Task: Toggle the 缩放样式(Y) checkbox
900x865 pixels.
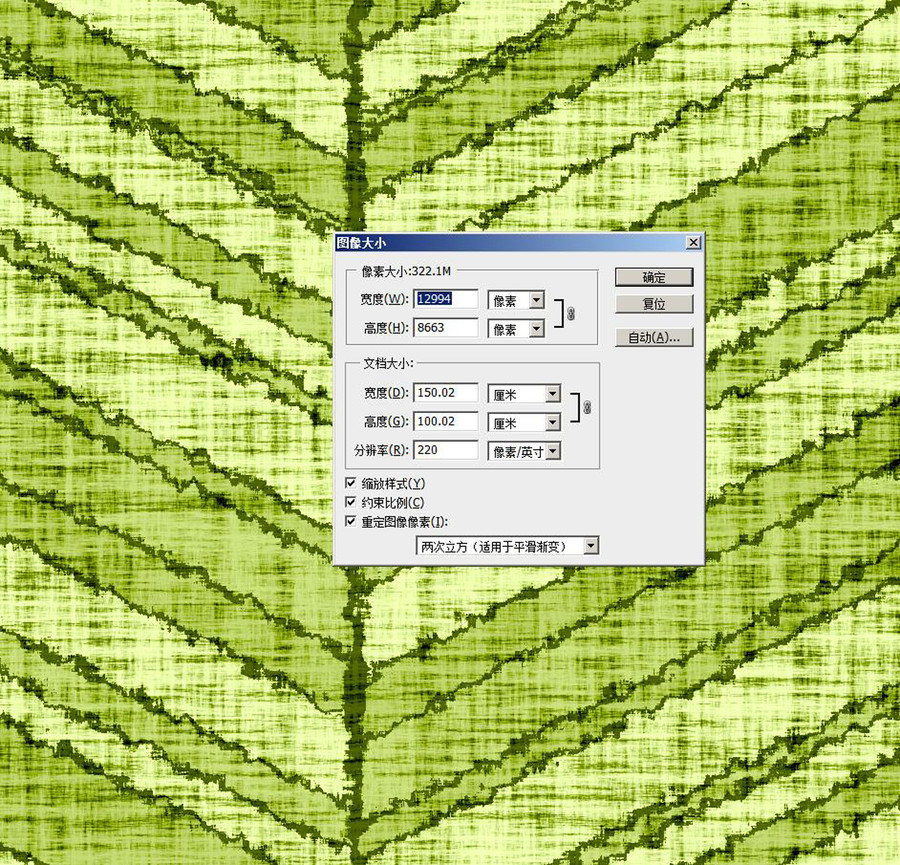Action: click(x=351, y=483)
